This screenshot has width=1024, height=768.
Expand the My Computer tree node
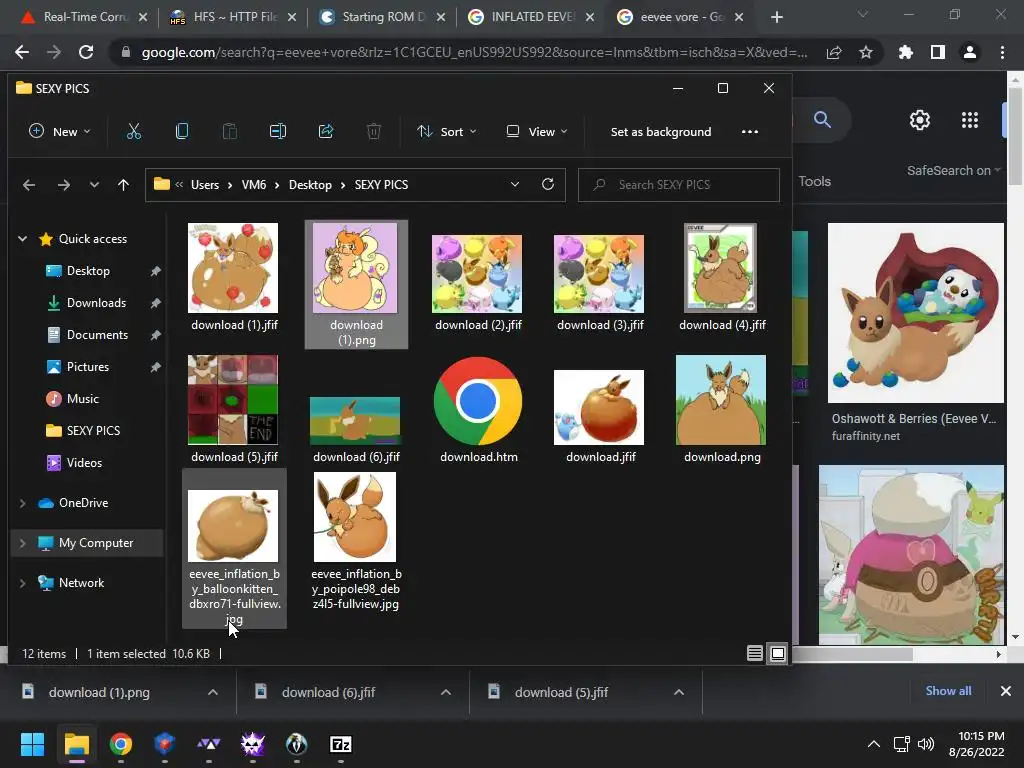coord(22,543)
